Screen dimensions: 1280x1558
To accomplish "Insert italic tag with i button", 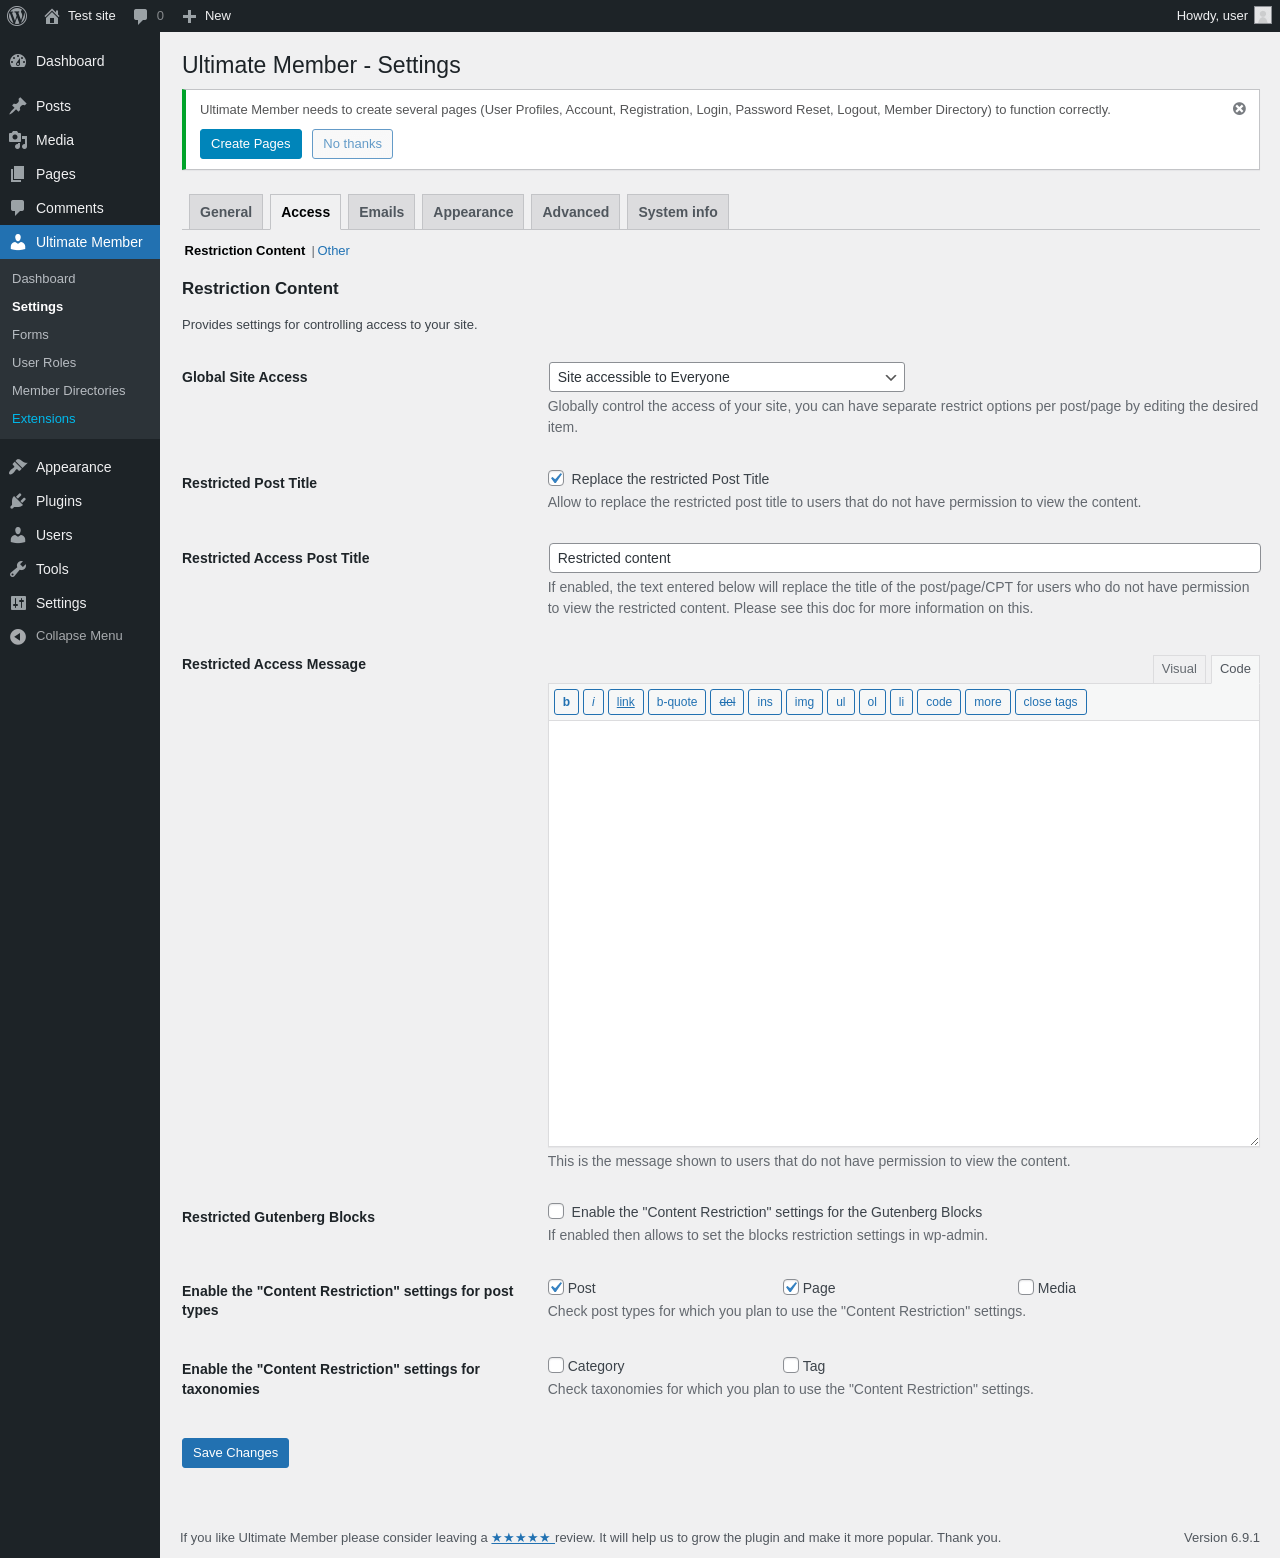I will [593, 702].
